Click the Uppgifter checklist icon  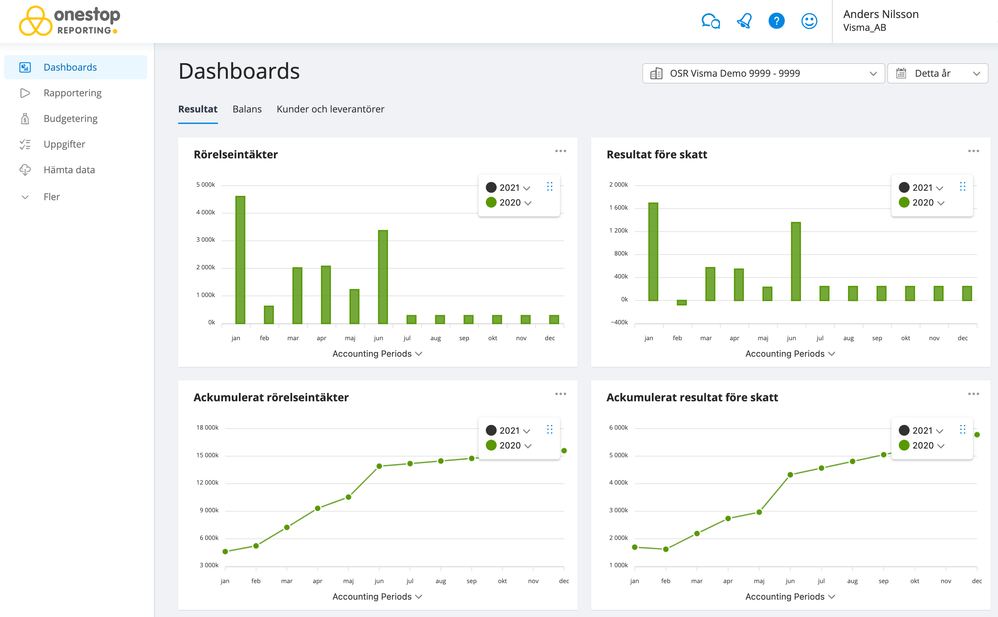point(25,145)
